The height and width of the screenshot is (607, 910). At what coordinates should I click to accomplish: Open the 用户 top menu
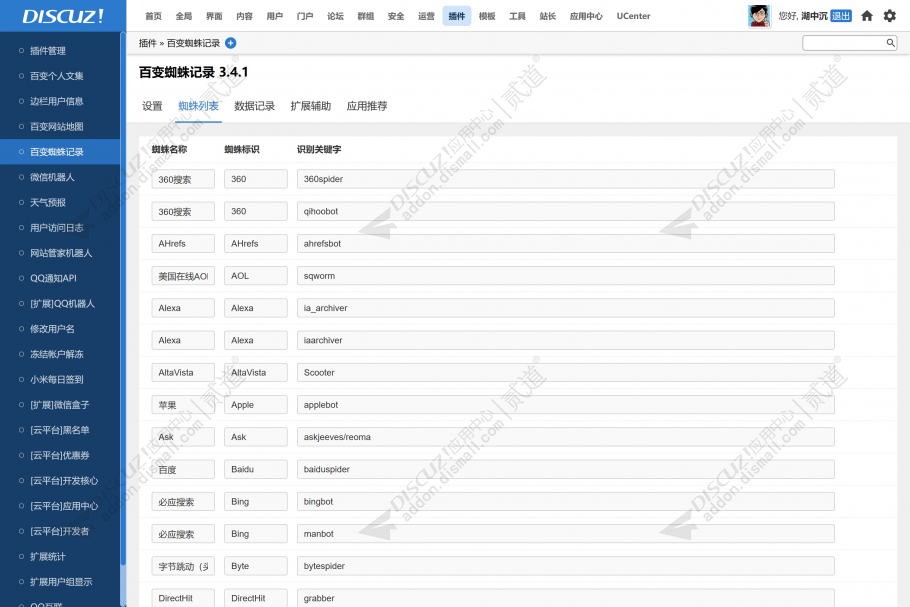point(275,16)
